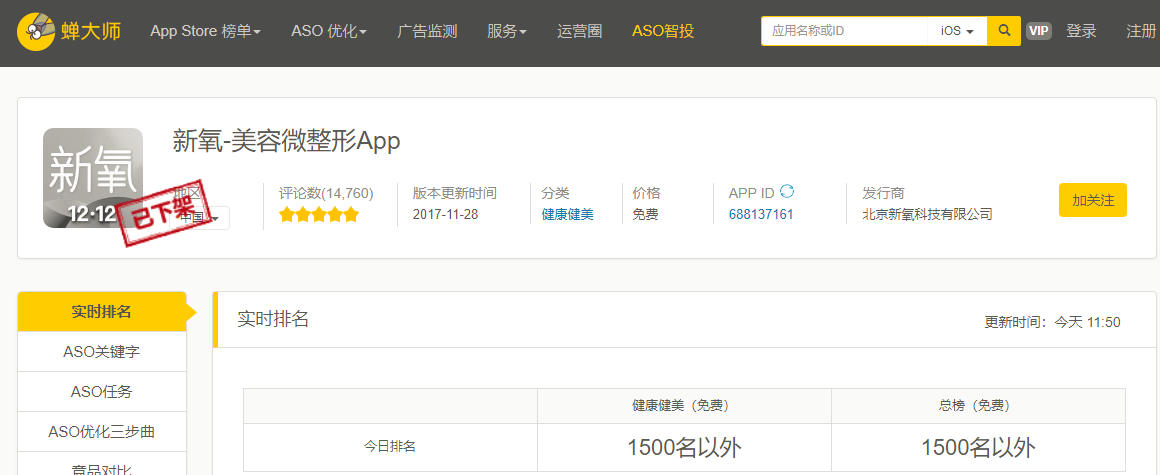Image resolution: width=1160 pixels, height=475 pixels.
Task: Click the 免费 price value
Action: tap(645, 215)
